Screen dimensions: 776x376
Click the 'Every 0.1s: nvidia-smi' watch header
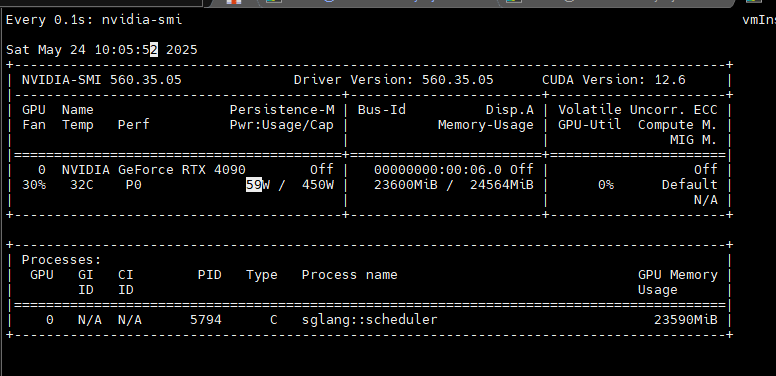[94, 20]
